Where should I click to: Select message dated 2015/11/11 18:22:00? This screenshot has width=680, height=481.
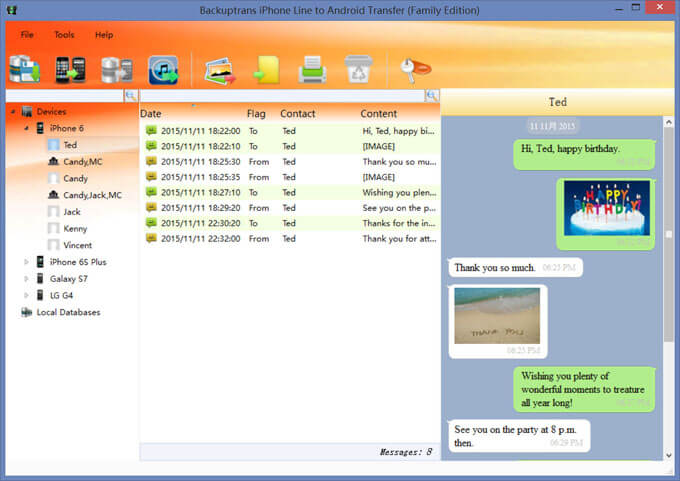(290, 131)
